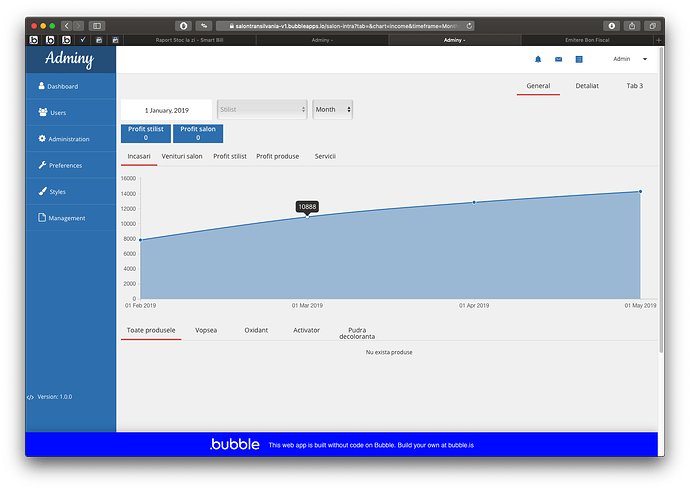690x490 pixels.
Task: Click the 01 May 2019 chart data point
Action: click(640, 191)
